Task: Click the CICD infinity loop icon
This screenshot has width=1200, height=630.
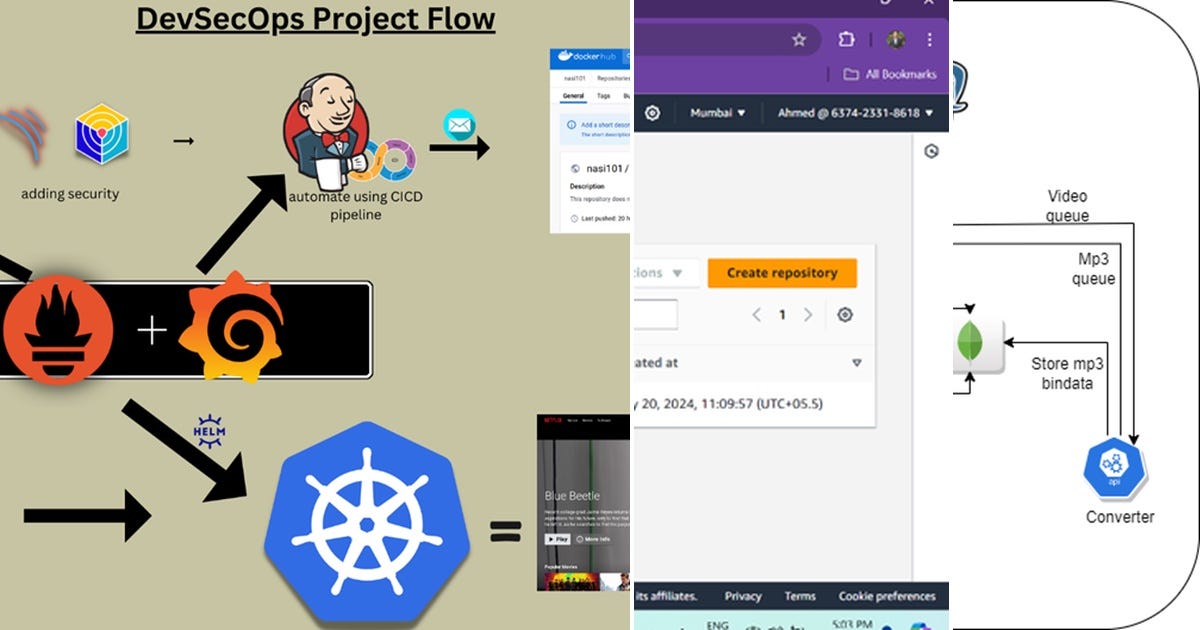Action: (388, 160)
